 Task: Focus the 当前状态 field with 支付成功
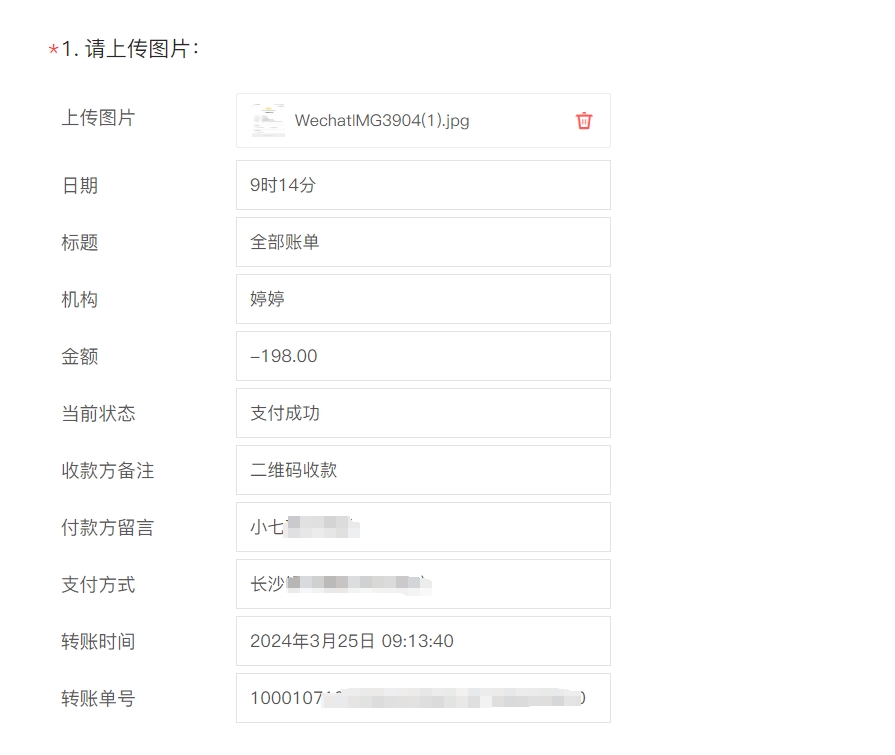[423, 413]
